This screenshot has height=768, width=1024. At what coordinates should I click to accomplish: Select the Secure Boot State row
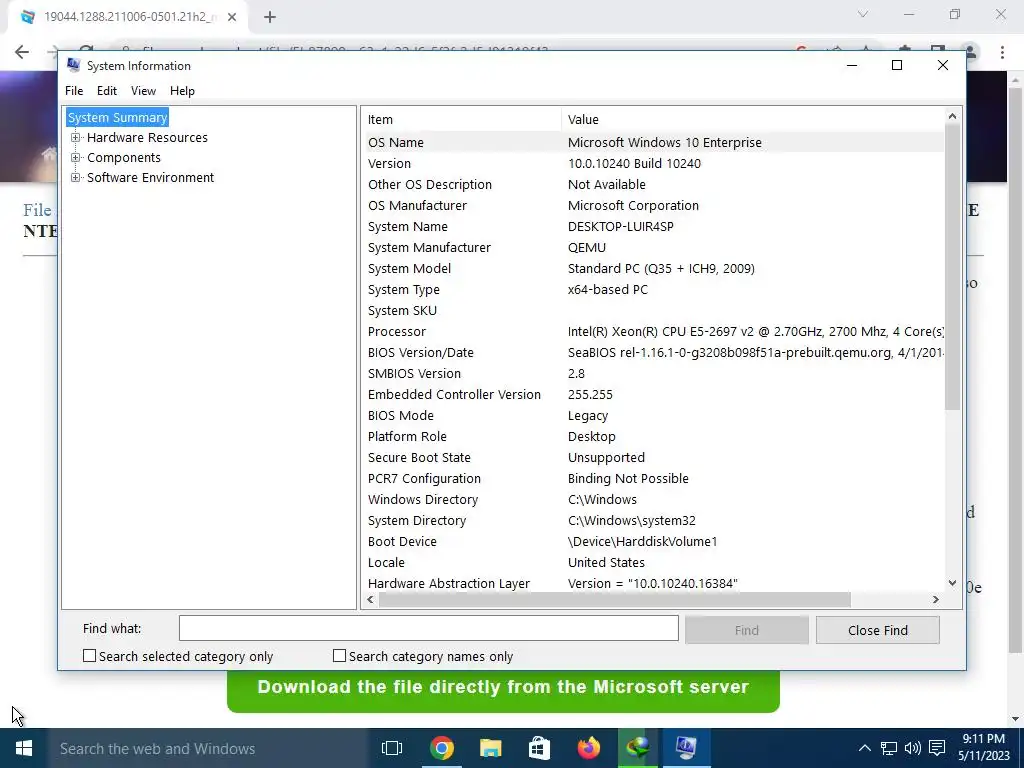[x=654, y=457]
